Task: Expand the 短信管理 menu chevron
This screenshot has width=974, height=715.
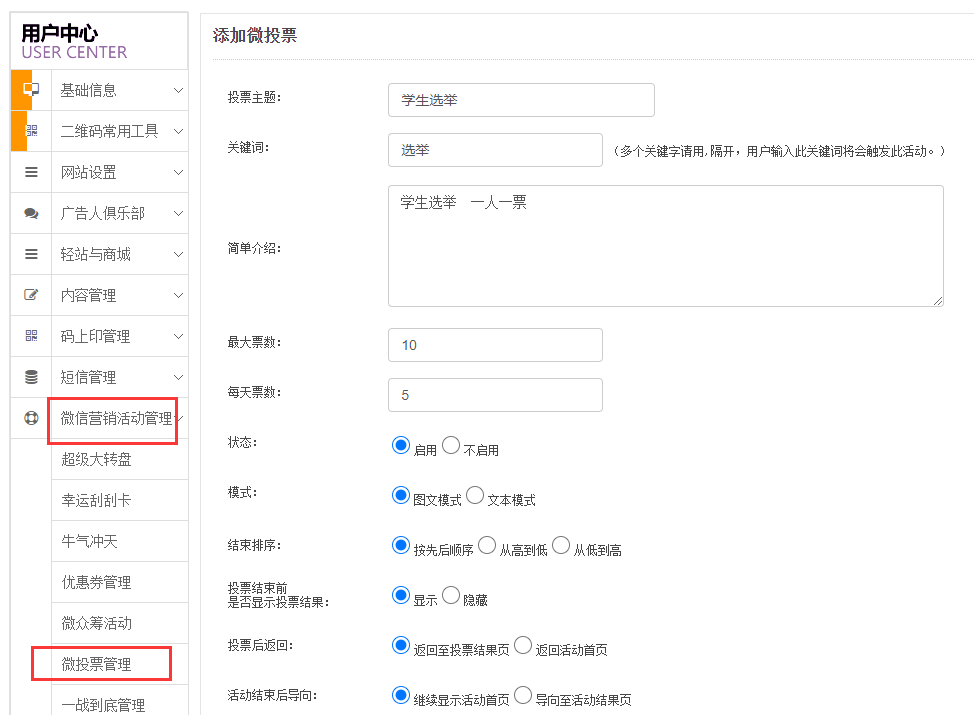Action: point(178,377)
